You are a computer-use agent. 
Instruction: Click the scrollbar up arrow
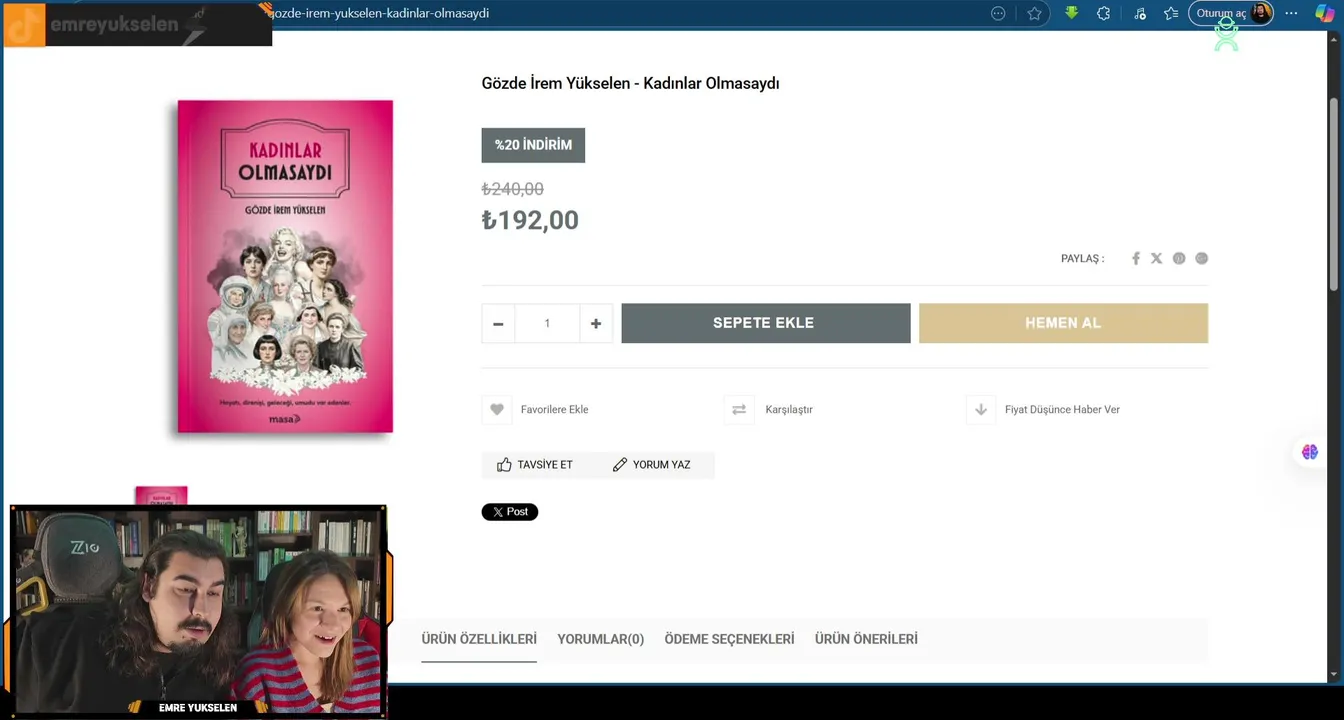coord(1334,39)
